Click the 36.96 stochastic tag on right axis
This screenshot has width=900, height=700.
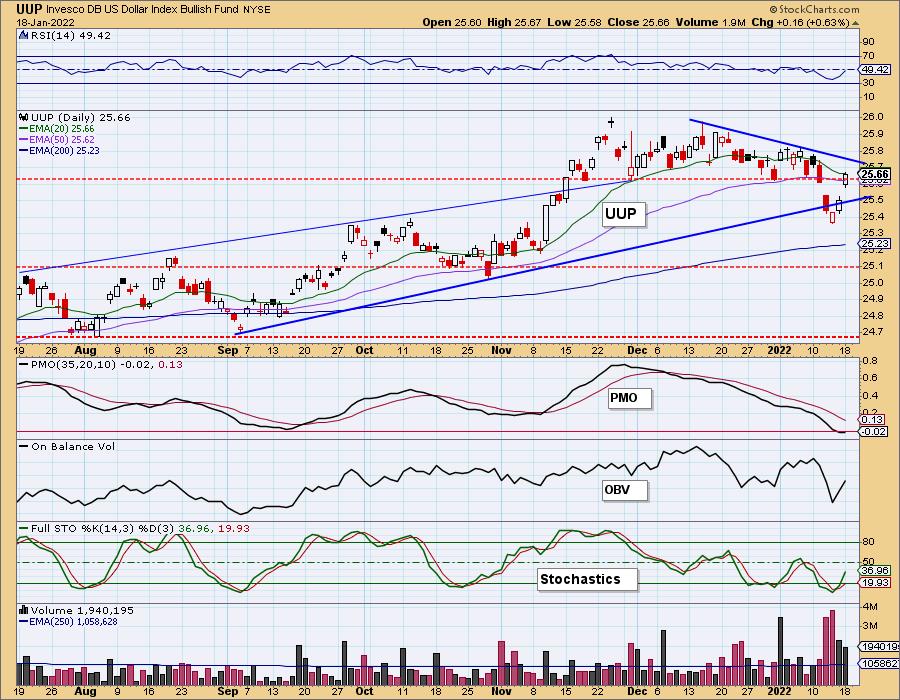pyautogui.click(x=875, y=571)
